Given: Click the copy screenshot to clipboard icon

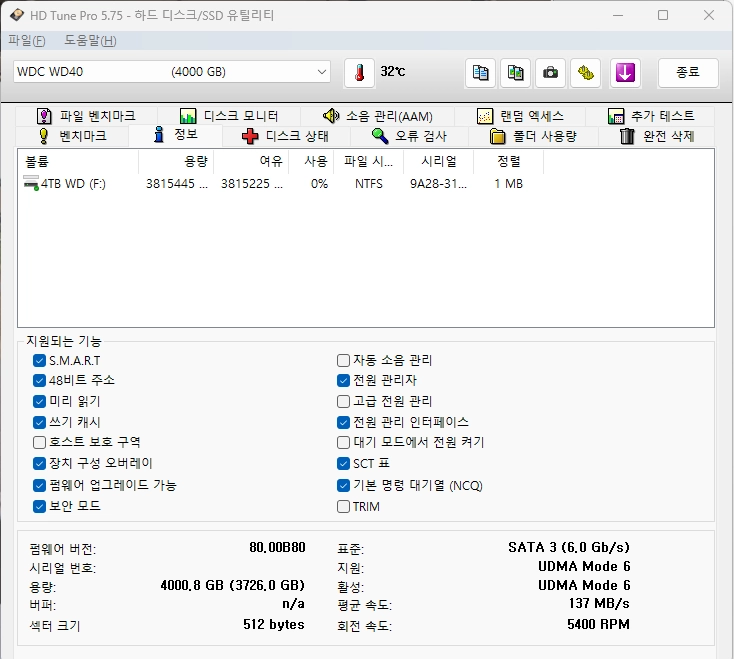Looking at the screenshot, I should [x=515, y=73].
